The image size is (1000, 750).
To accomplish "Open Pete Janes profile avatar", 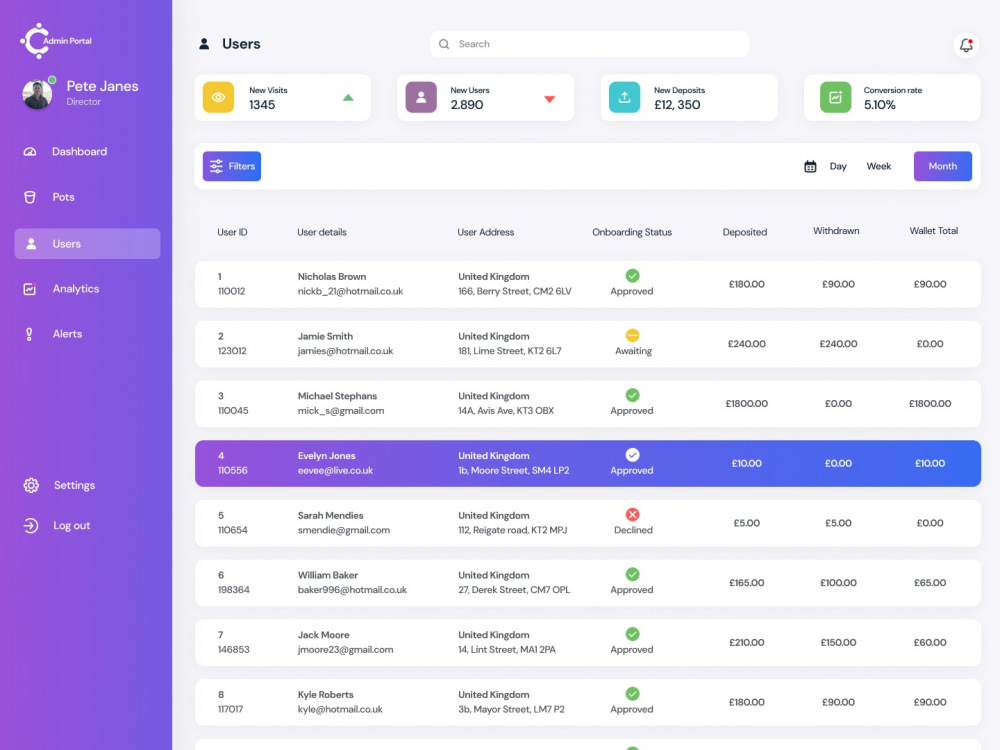I will click(x=38, y=94).
